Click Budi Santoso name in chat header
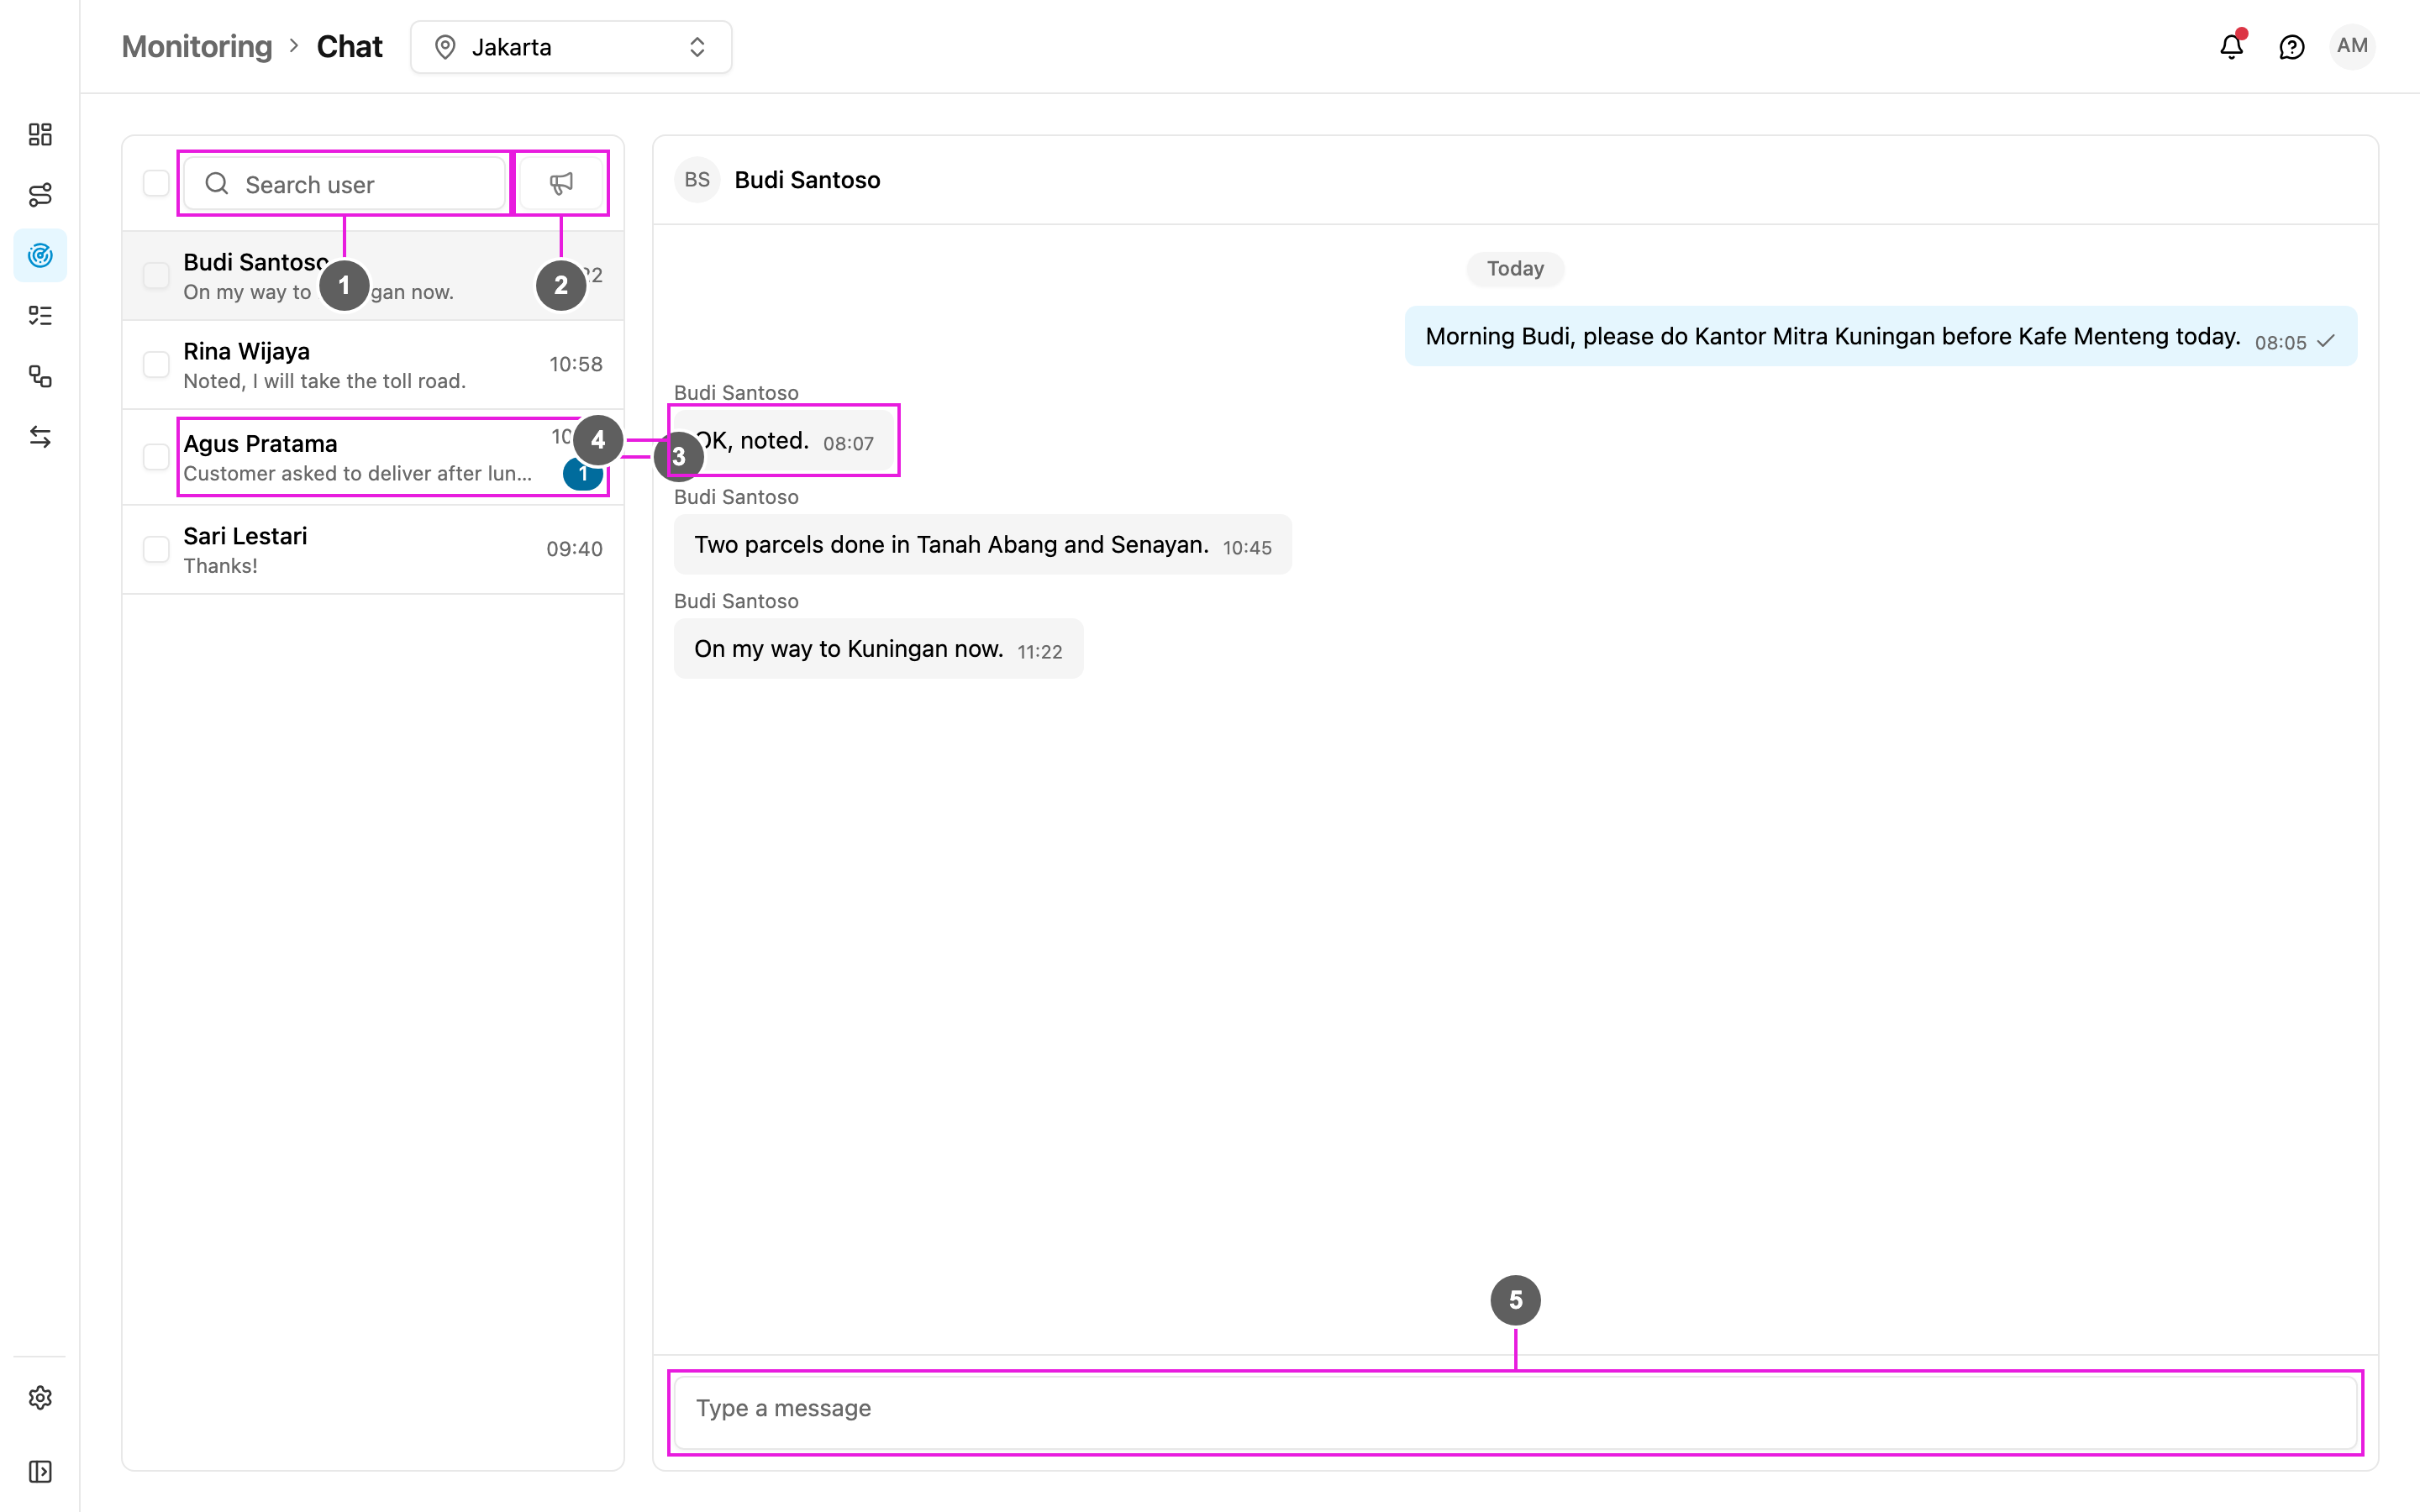Viewport: 2420px width, 1512px height. coord(807,180)
